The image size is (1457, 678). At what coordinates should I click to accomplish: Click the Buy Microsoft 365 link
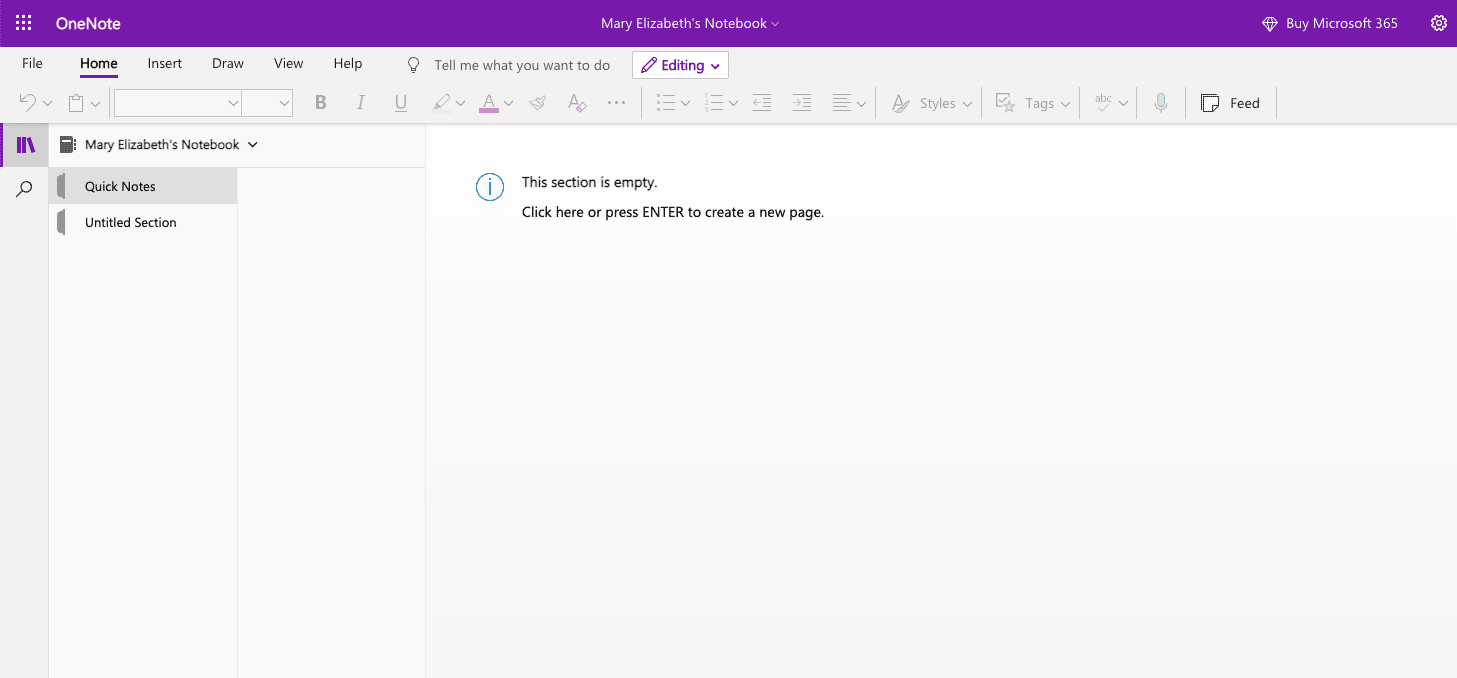click(1341, 22)
